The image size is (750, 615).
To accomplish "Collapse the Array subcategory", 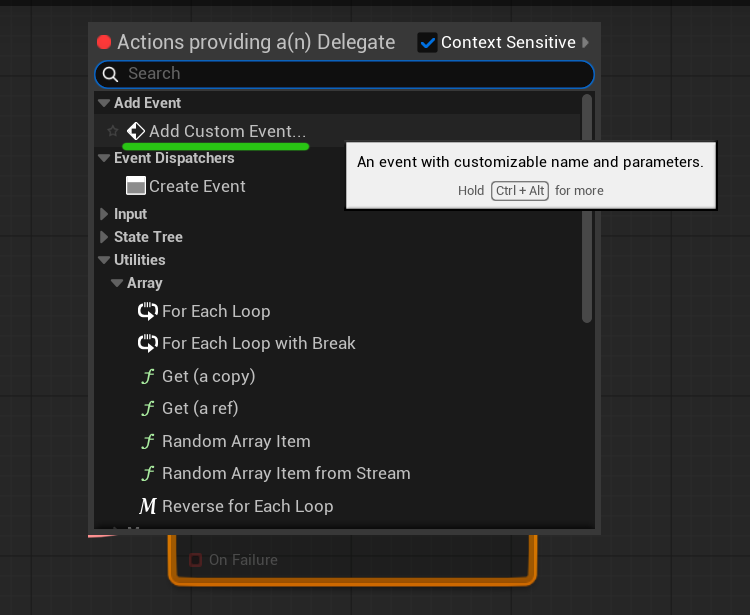I will pos(117,283).
